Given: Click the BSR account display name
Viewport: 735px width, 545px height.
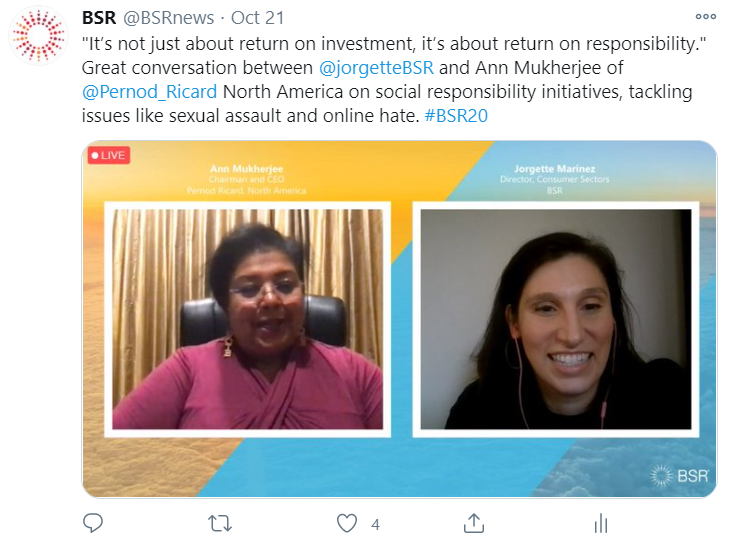Looking at the screenshot, I should coord(98,18).
